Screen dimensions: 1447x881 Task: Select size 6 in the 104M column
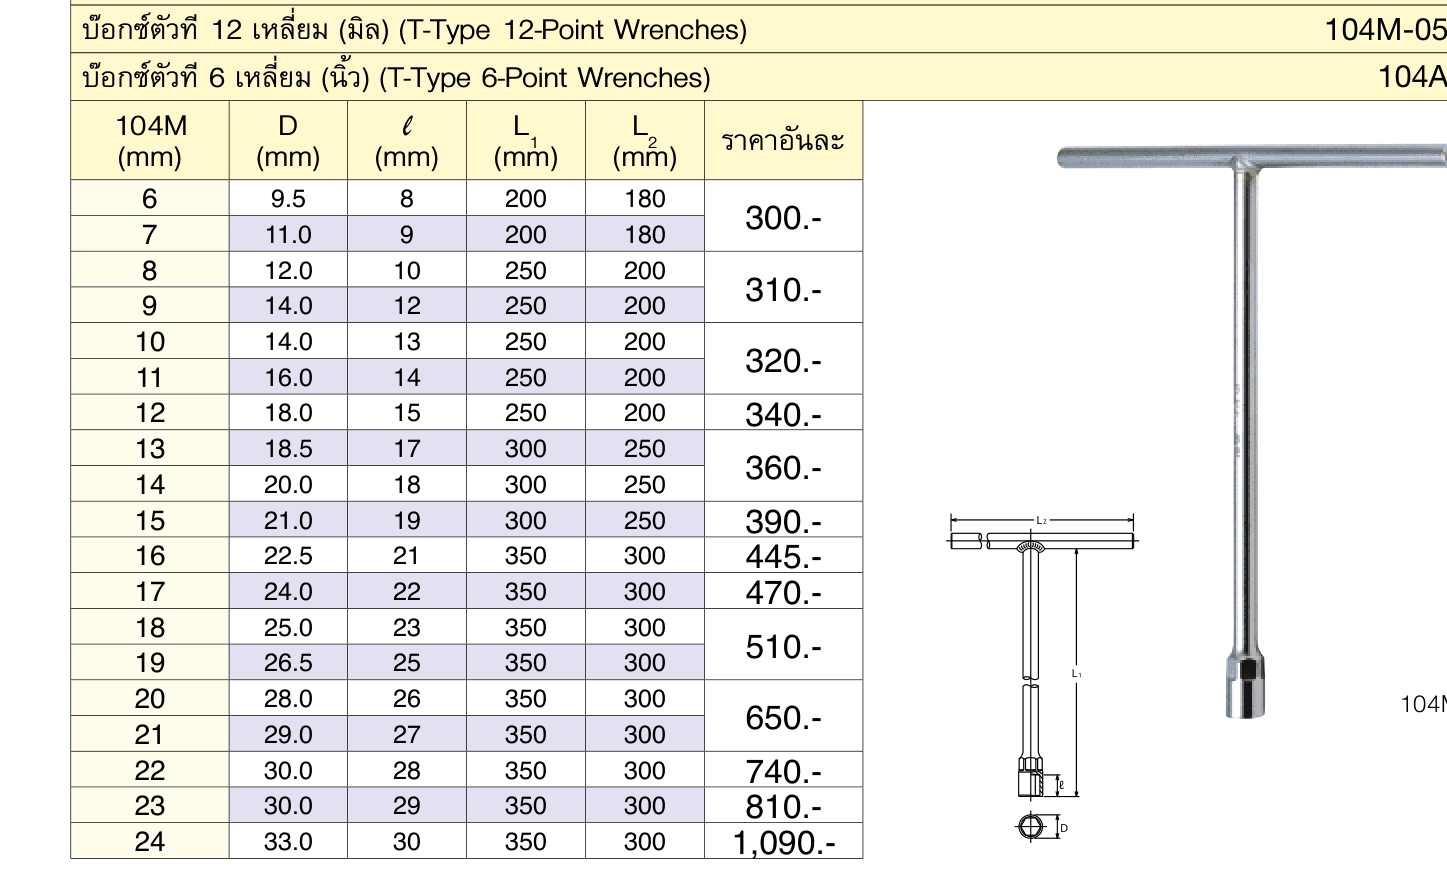coord(150,198)
